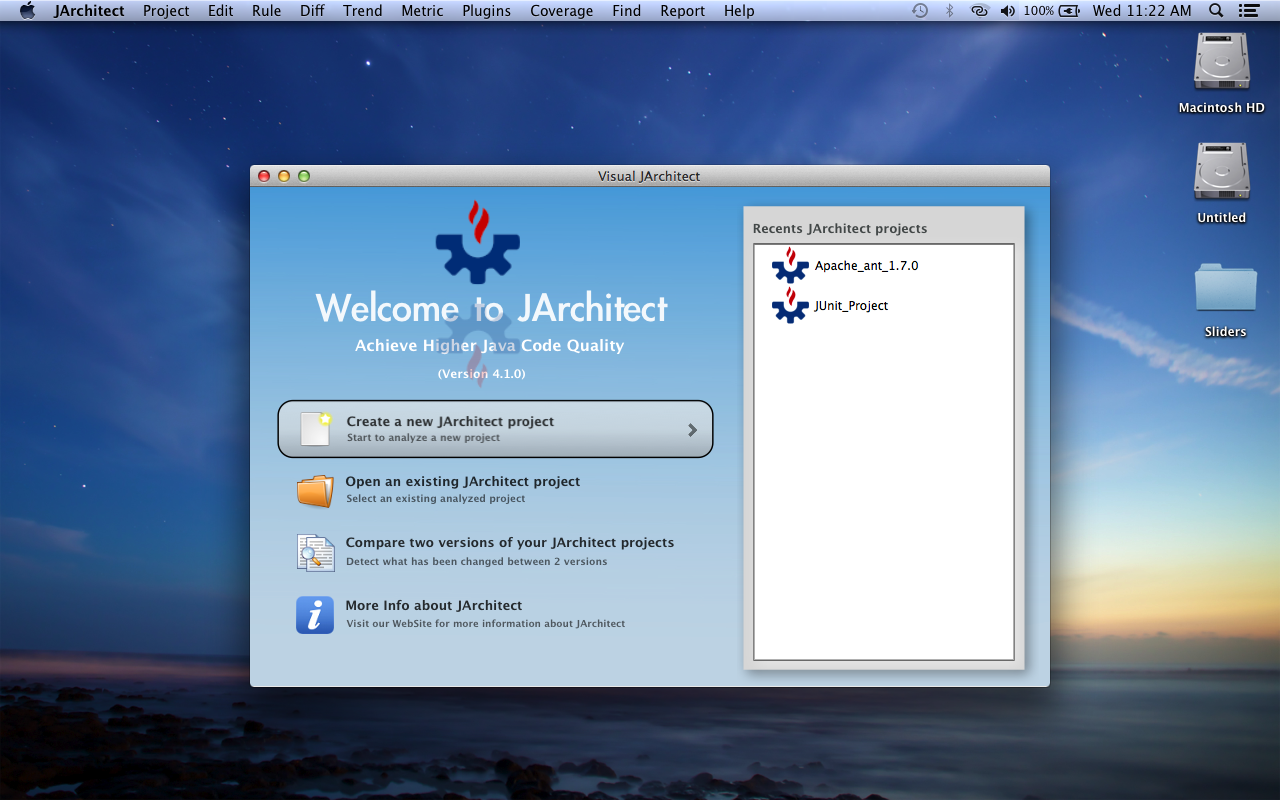Viewport: 1280px width, 800px height.
Task: Open the Coverage menu
Action: pos(561,11)
